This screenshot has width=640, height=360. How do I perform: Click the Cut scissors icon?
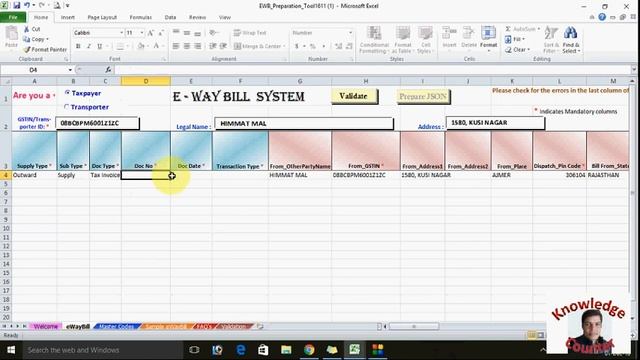point(27,29)
